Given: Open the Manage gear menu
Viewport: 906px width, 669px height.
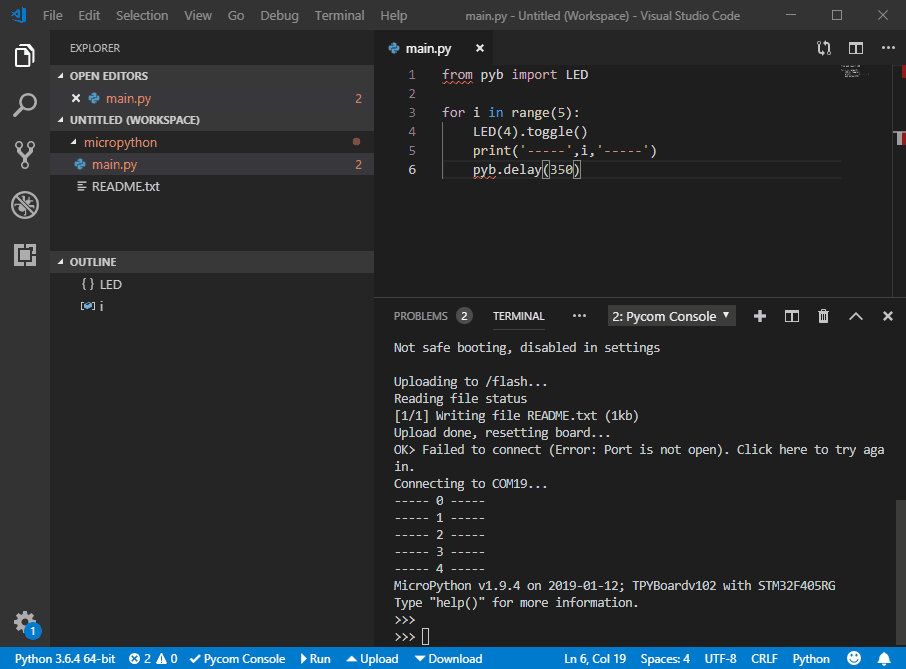Looking at the screenshot, I should tap(26, 623).
